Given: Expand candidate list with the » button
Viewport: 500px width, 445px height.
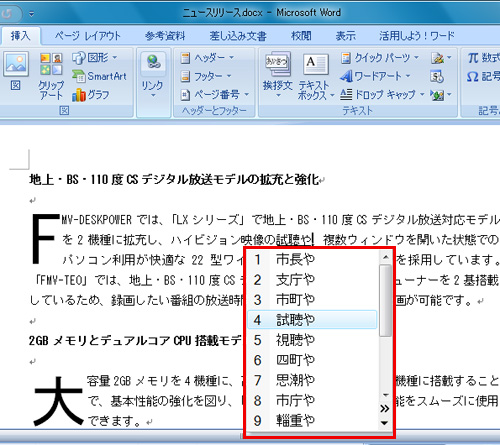Looking at the screenshot, I should (x=385, y=408).
